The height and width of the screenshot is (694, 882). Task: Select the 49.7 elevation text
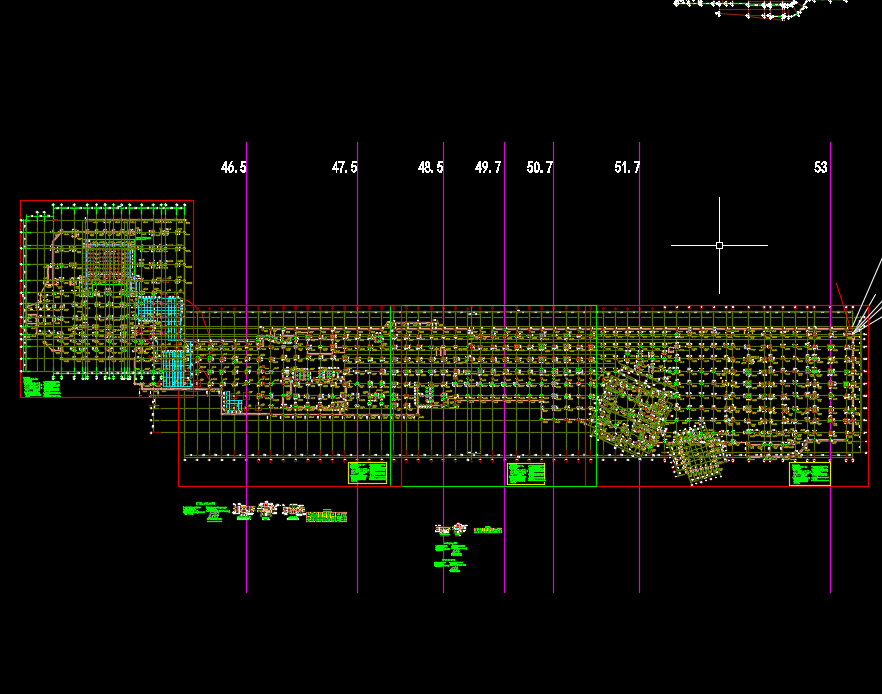(x=488, y=168)
